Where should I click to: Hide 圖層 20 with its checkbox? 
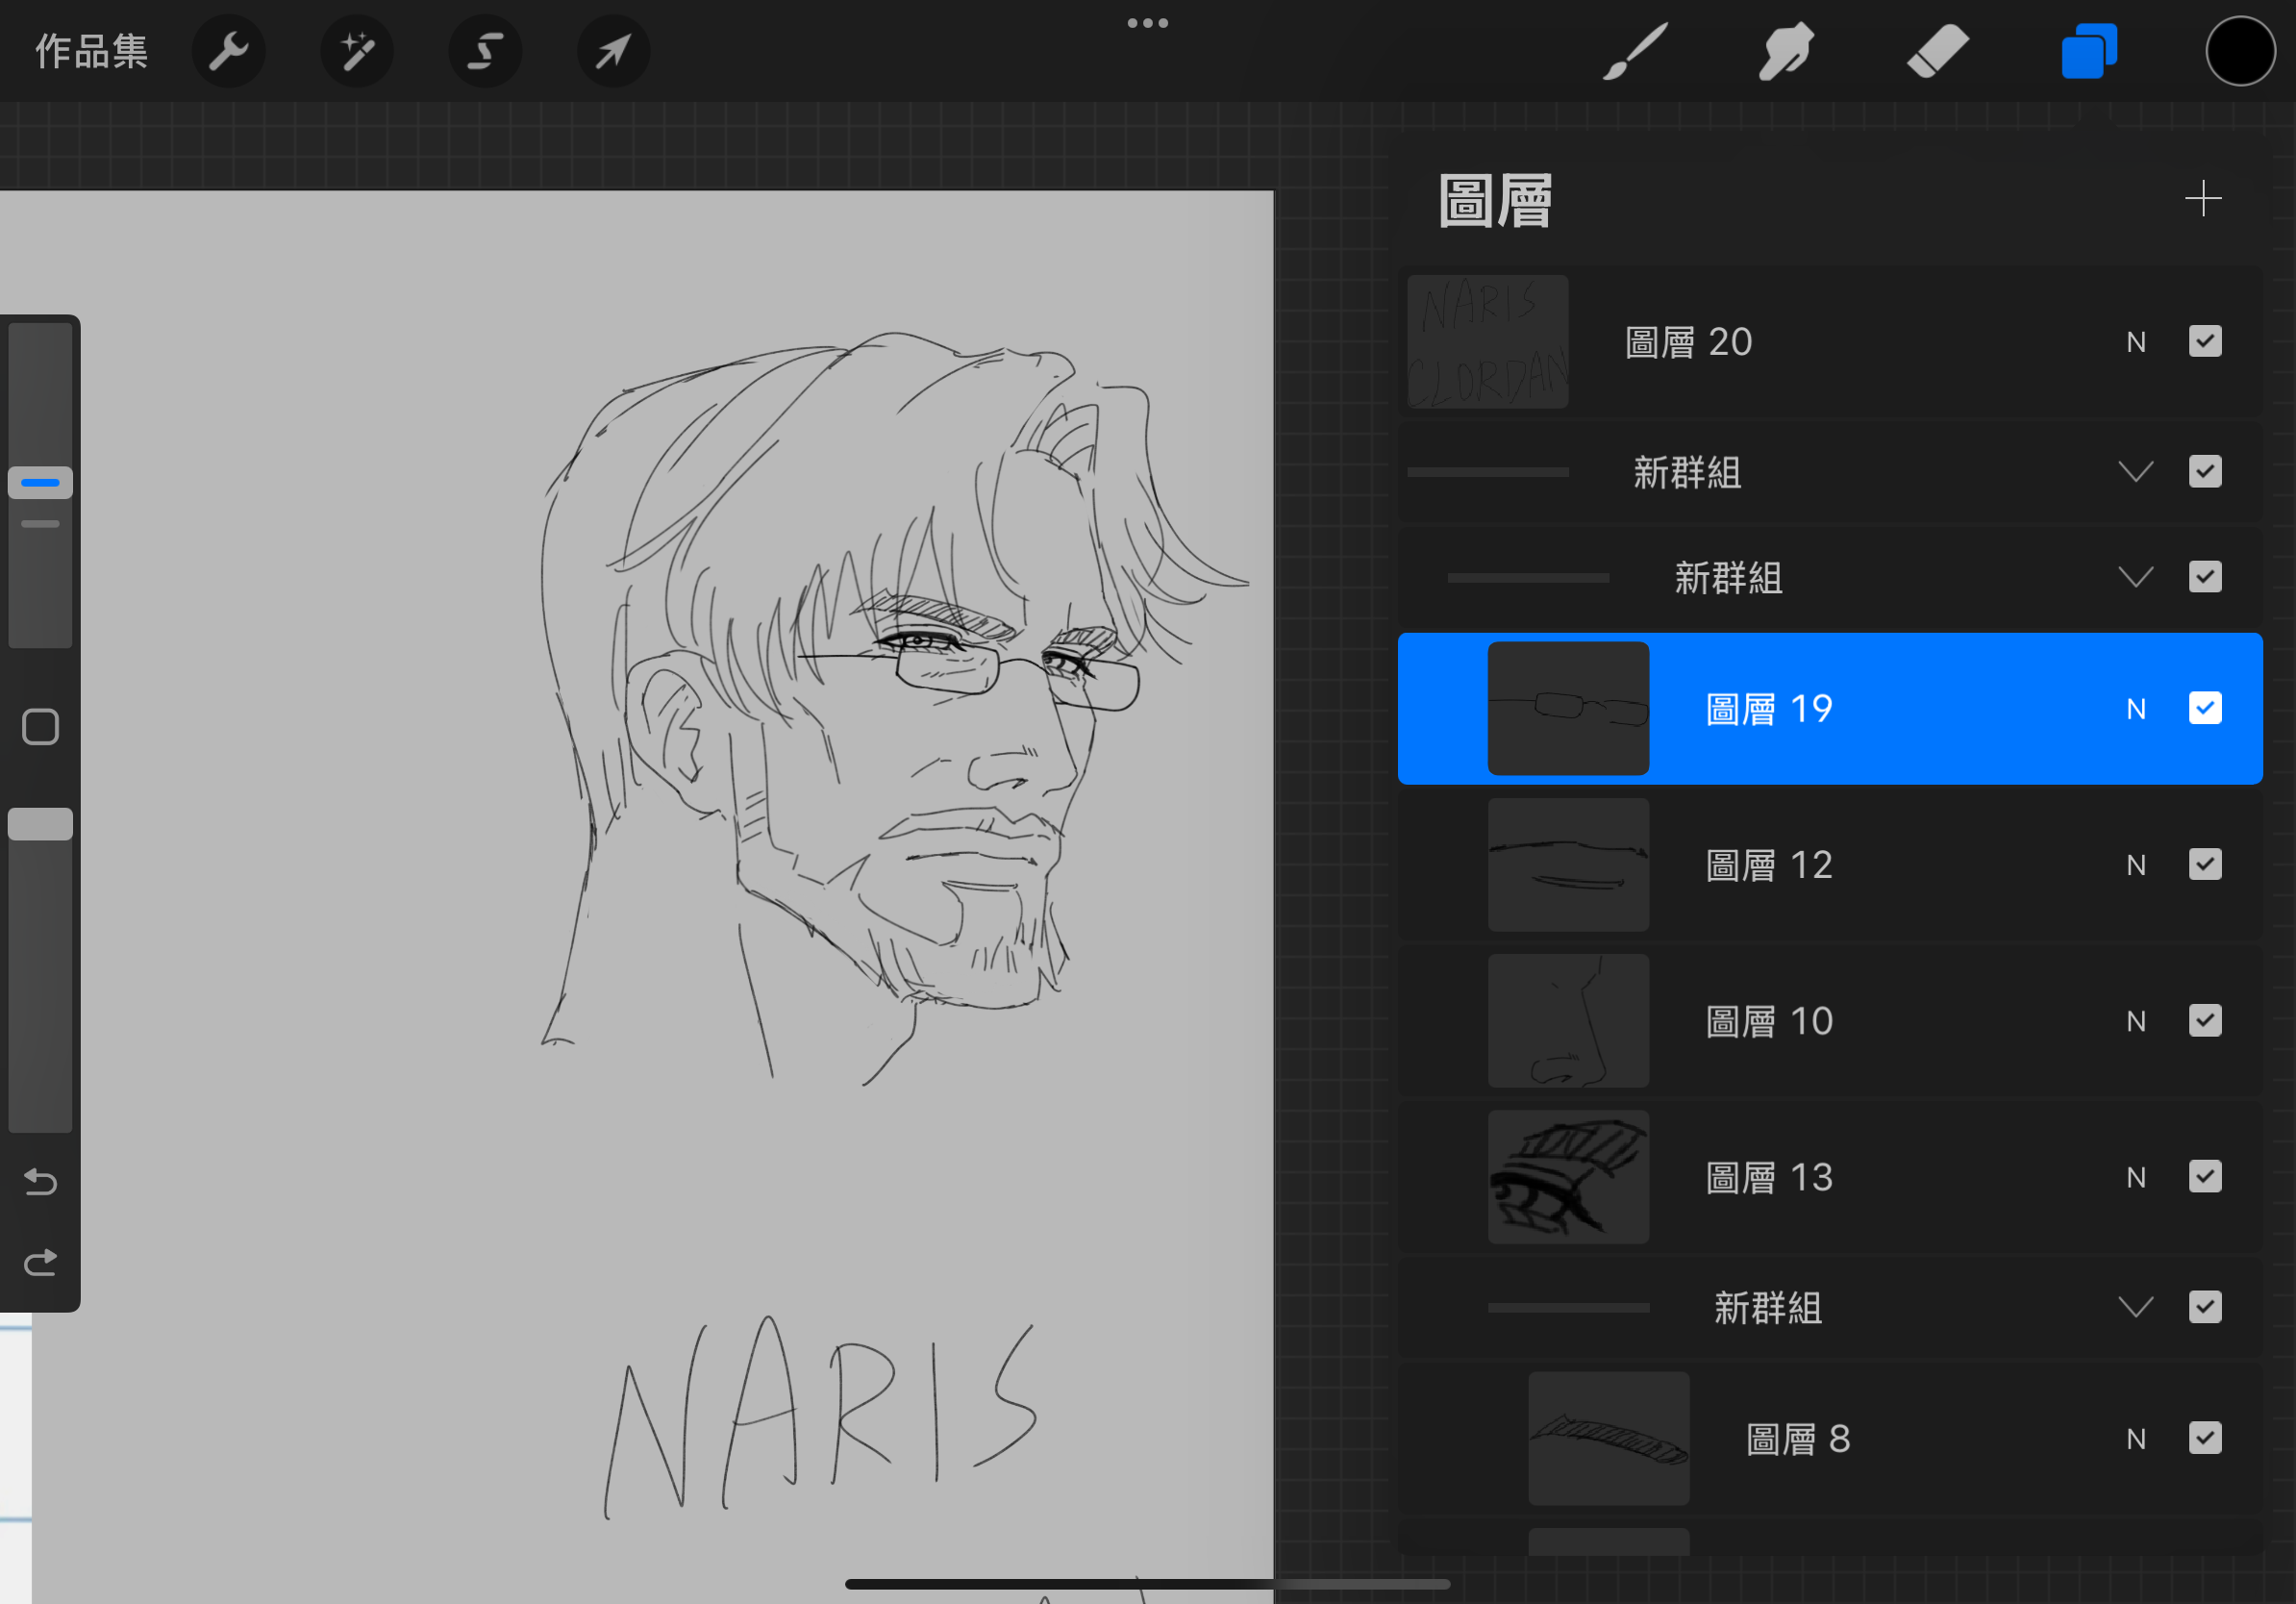2204,341
